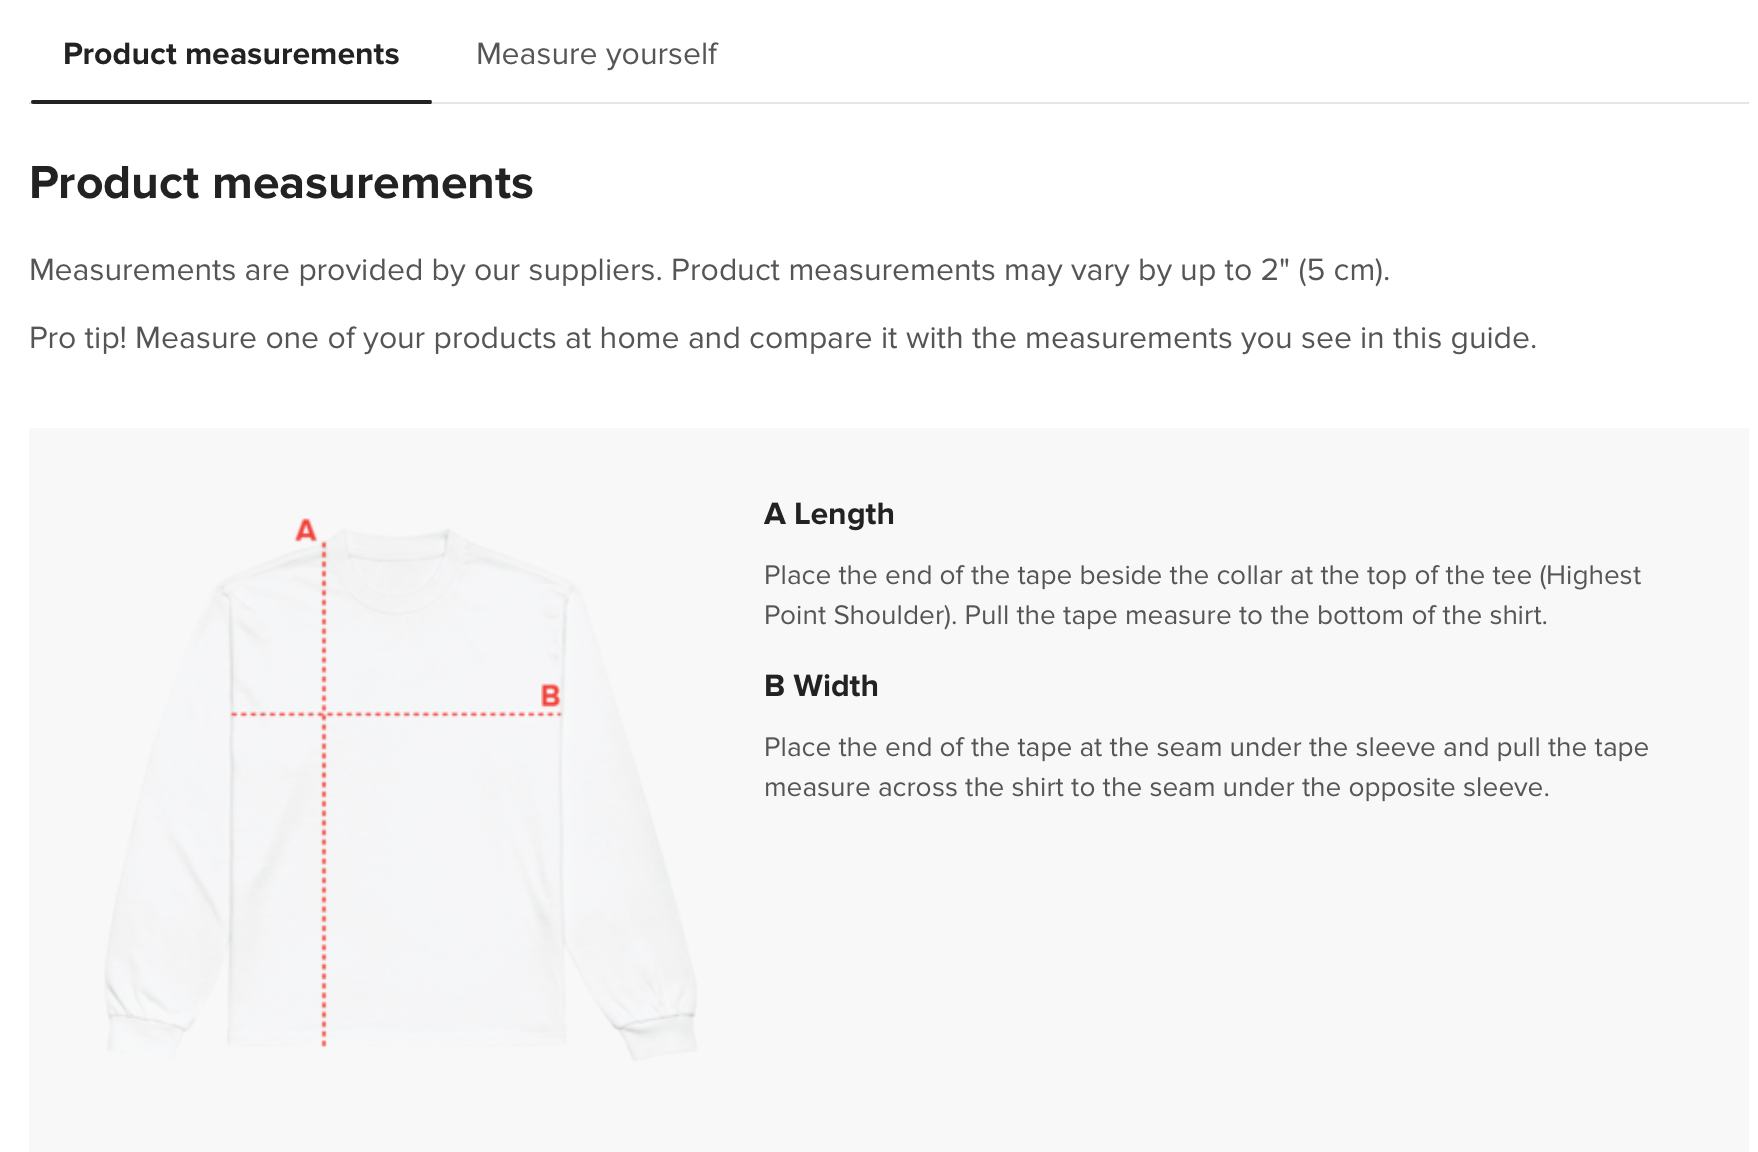Click the A Length heading
The image size is (1758, 1152).
(x=829, y=514)
